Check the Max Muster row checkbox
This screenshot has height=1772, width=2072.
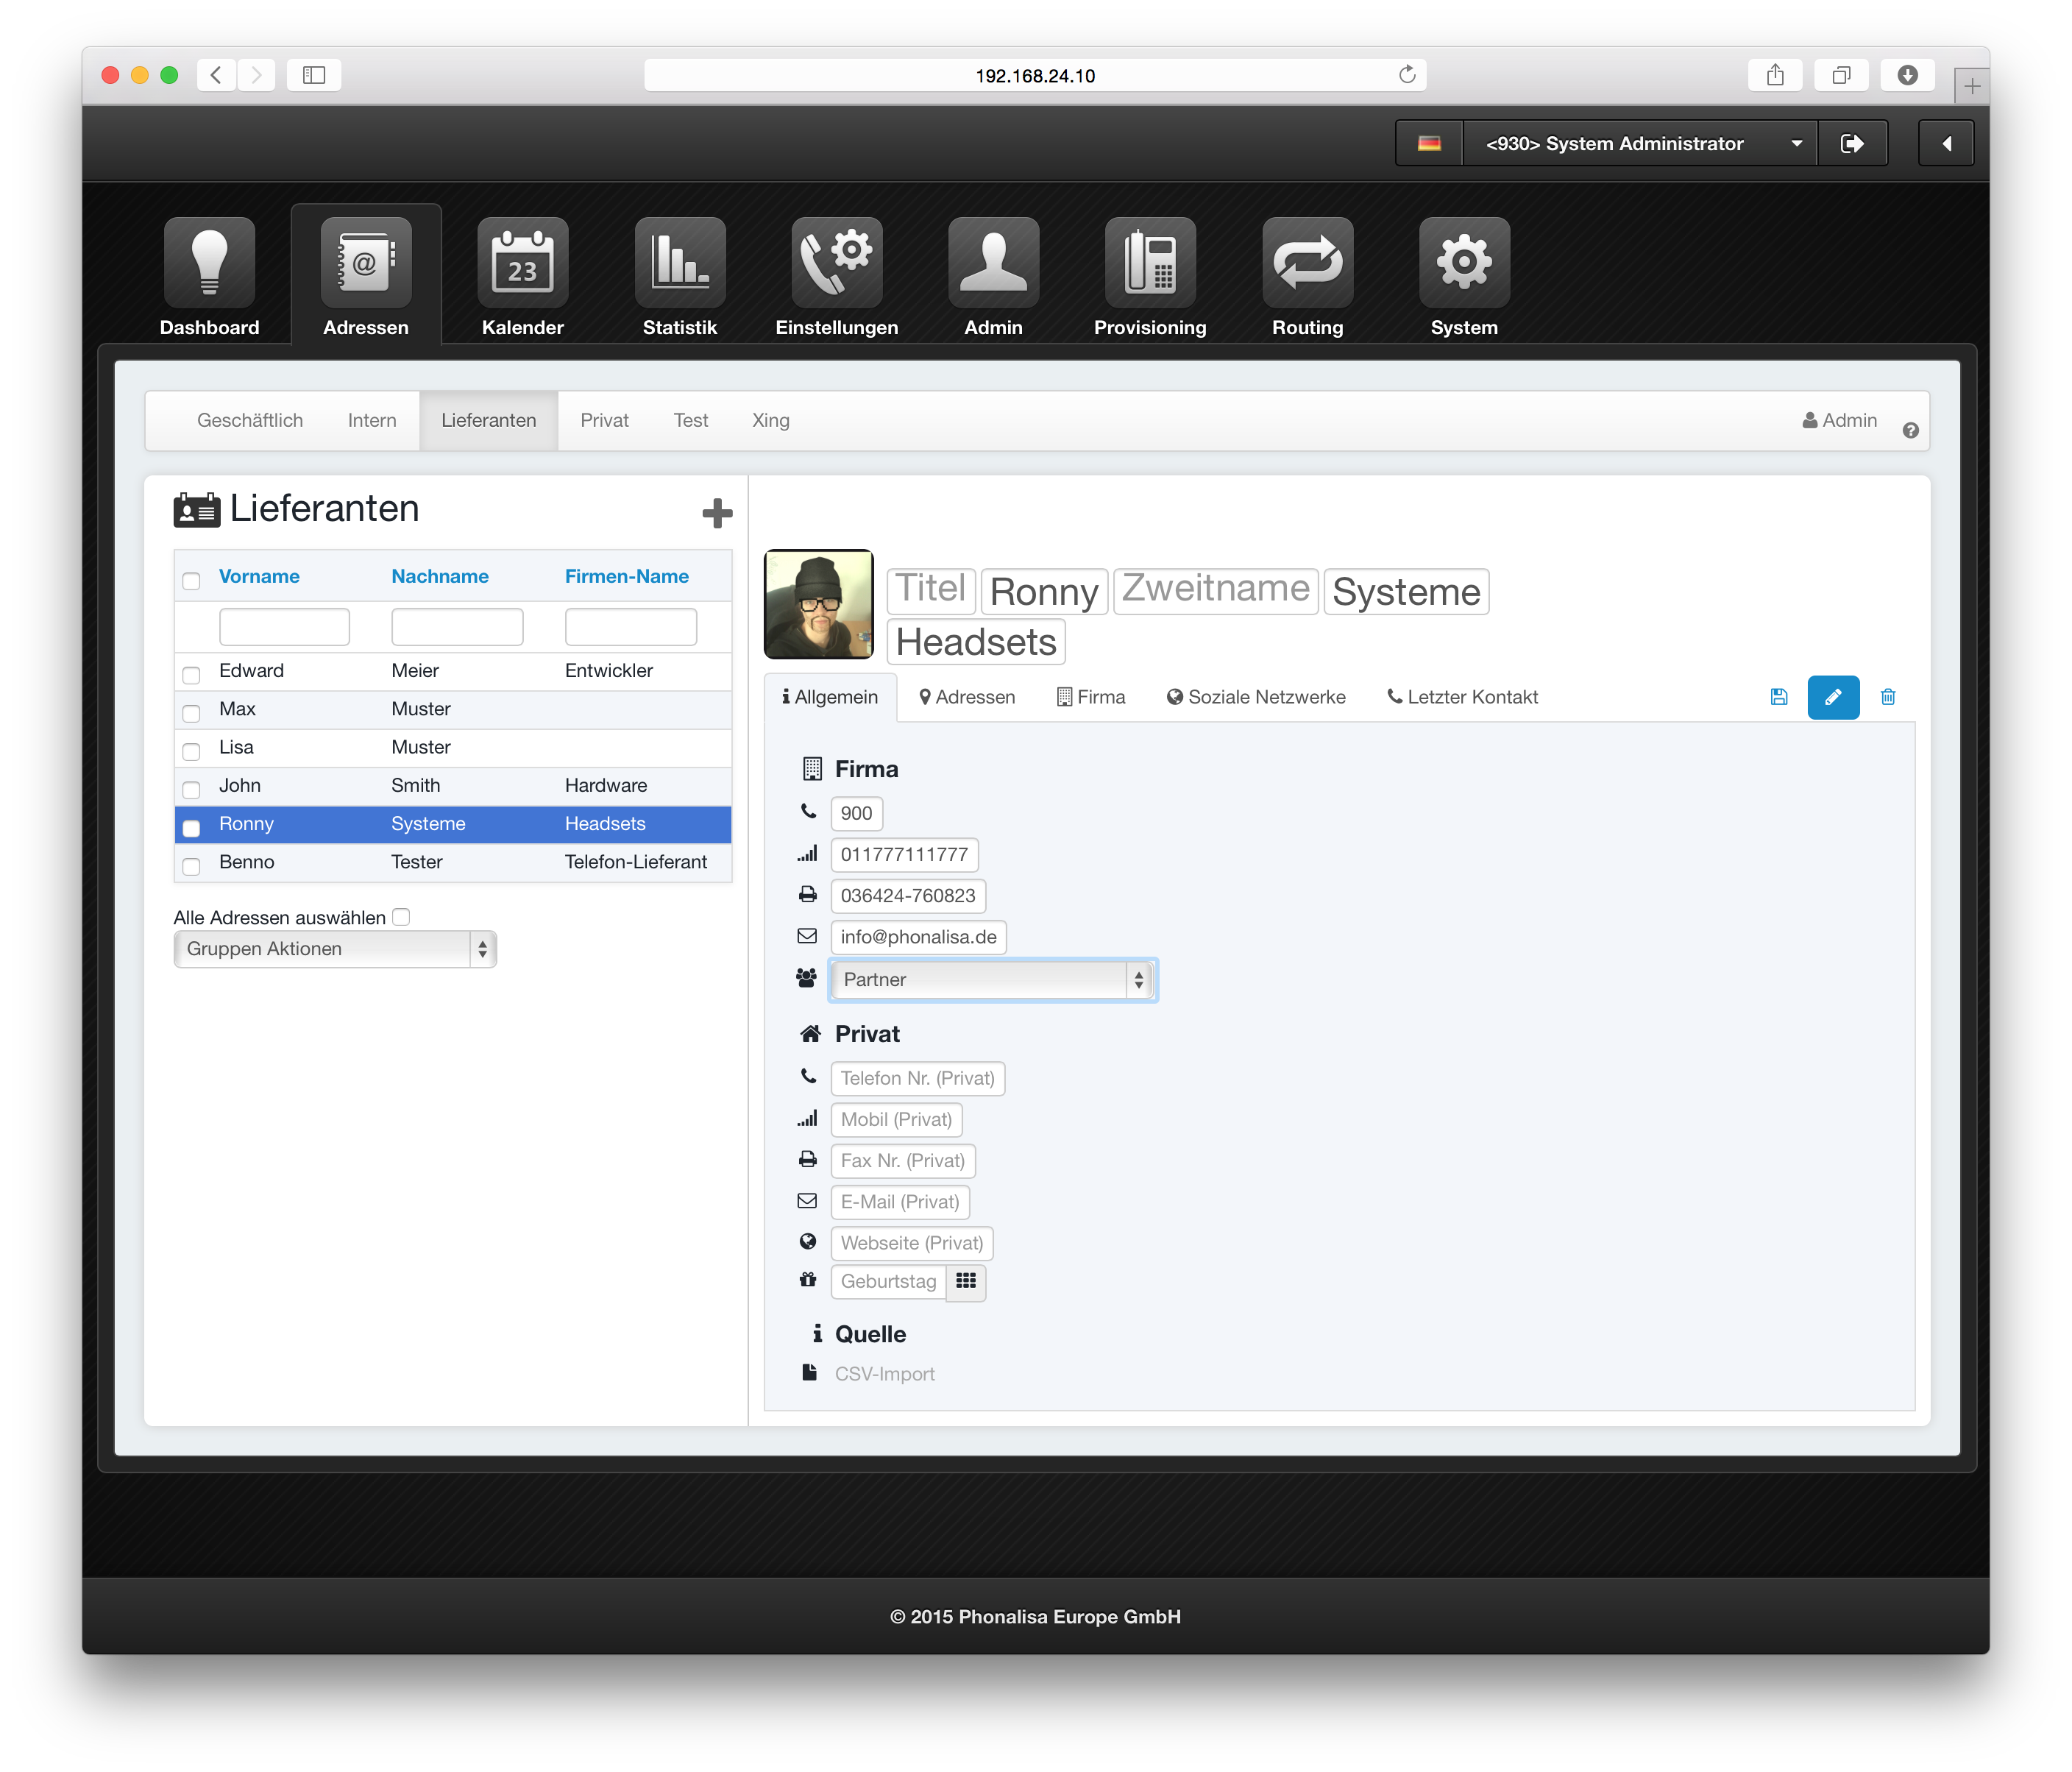coord(191,712)
